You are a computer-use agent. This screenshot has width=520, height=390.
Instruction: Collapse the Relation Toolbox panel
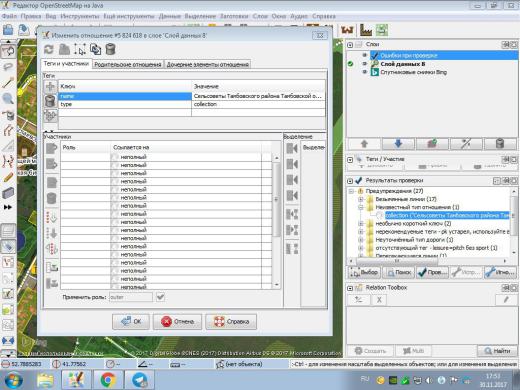350,288
